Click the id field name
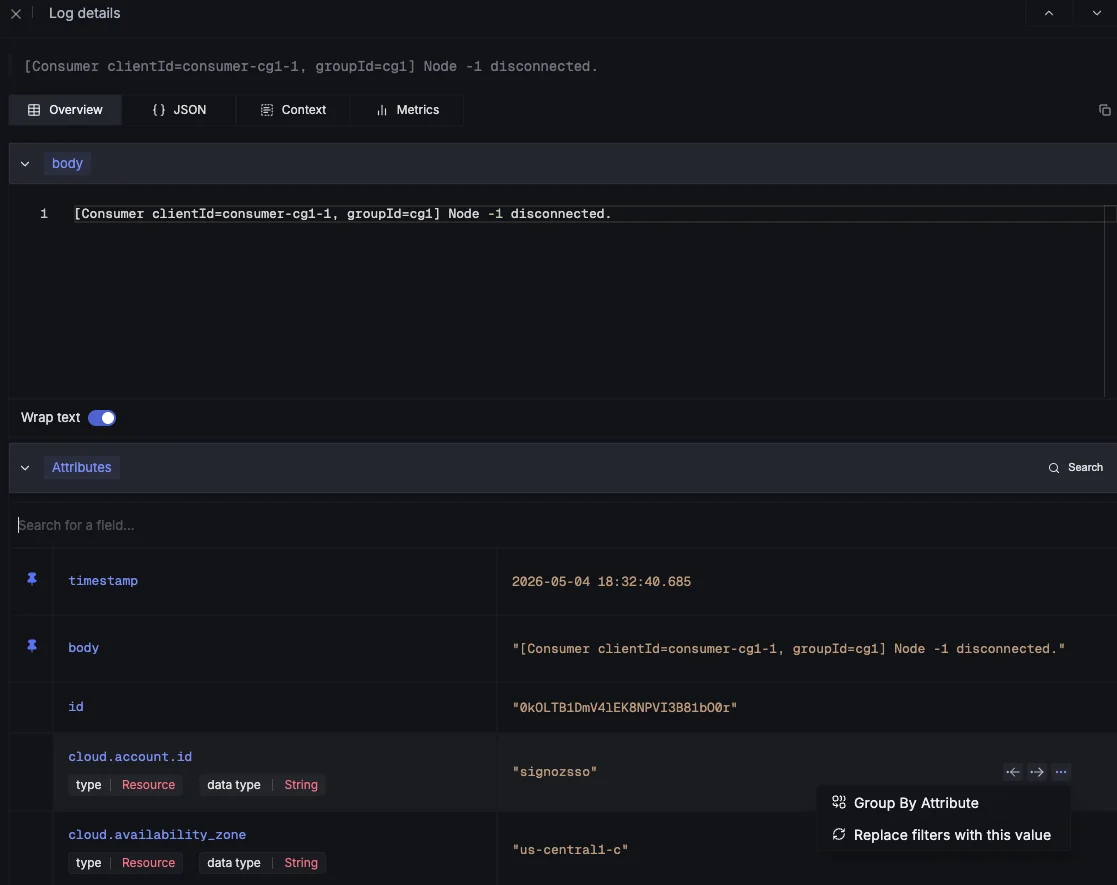Image resolution: width=1117 pixels, height=885 pixels. 76,707
